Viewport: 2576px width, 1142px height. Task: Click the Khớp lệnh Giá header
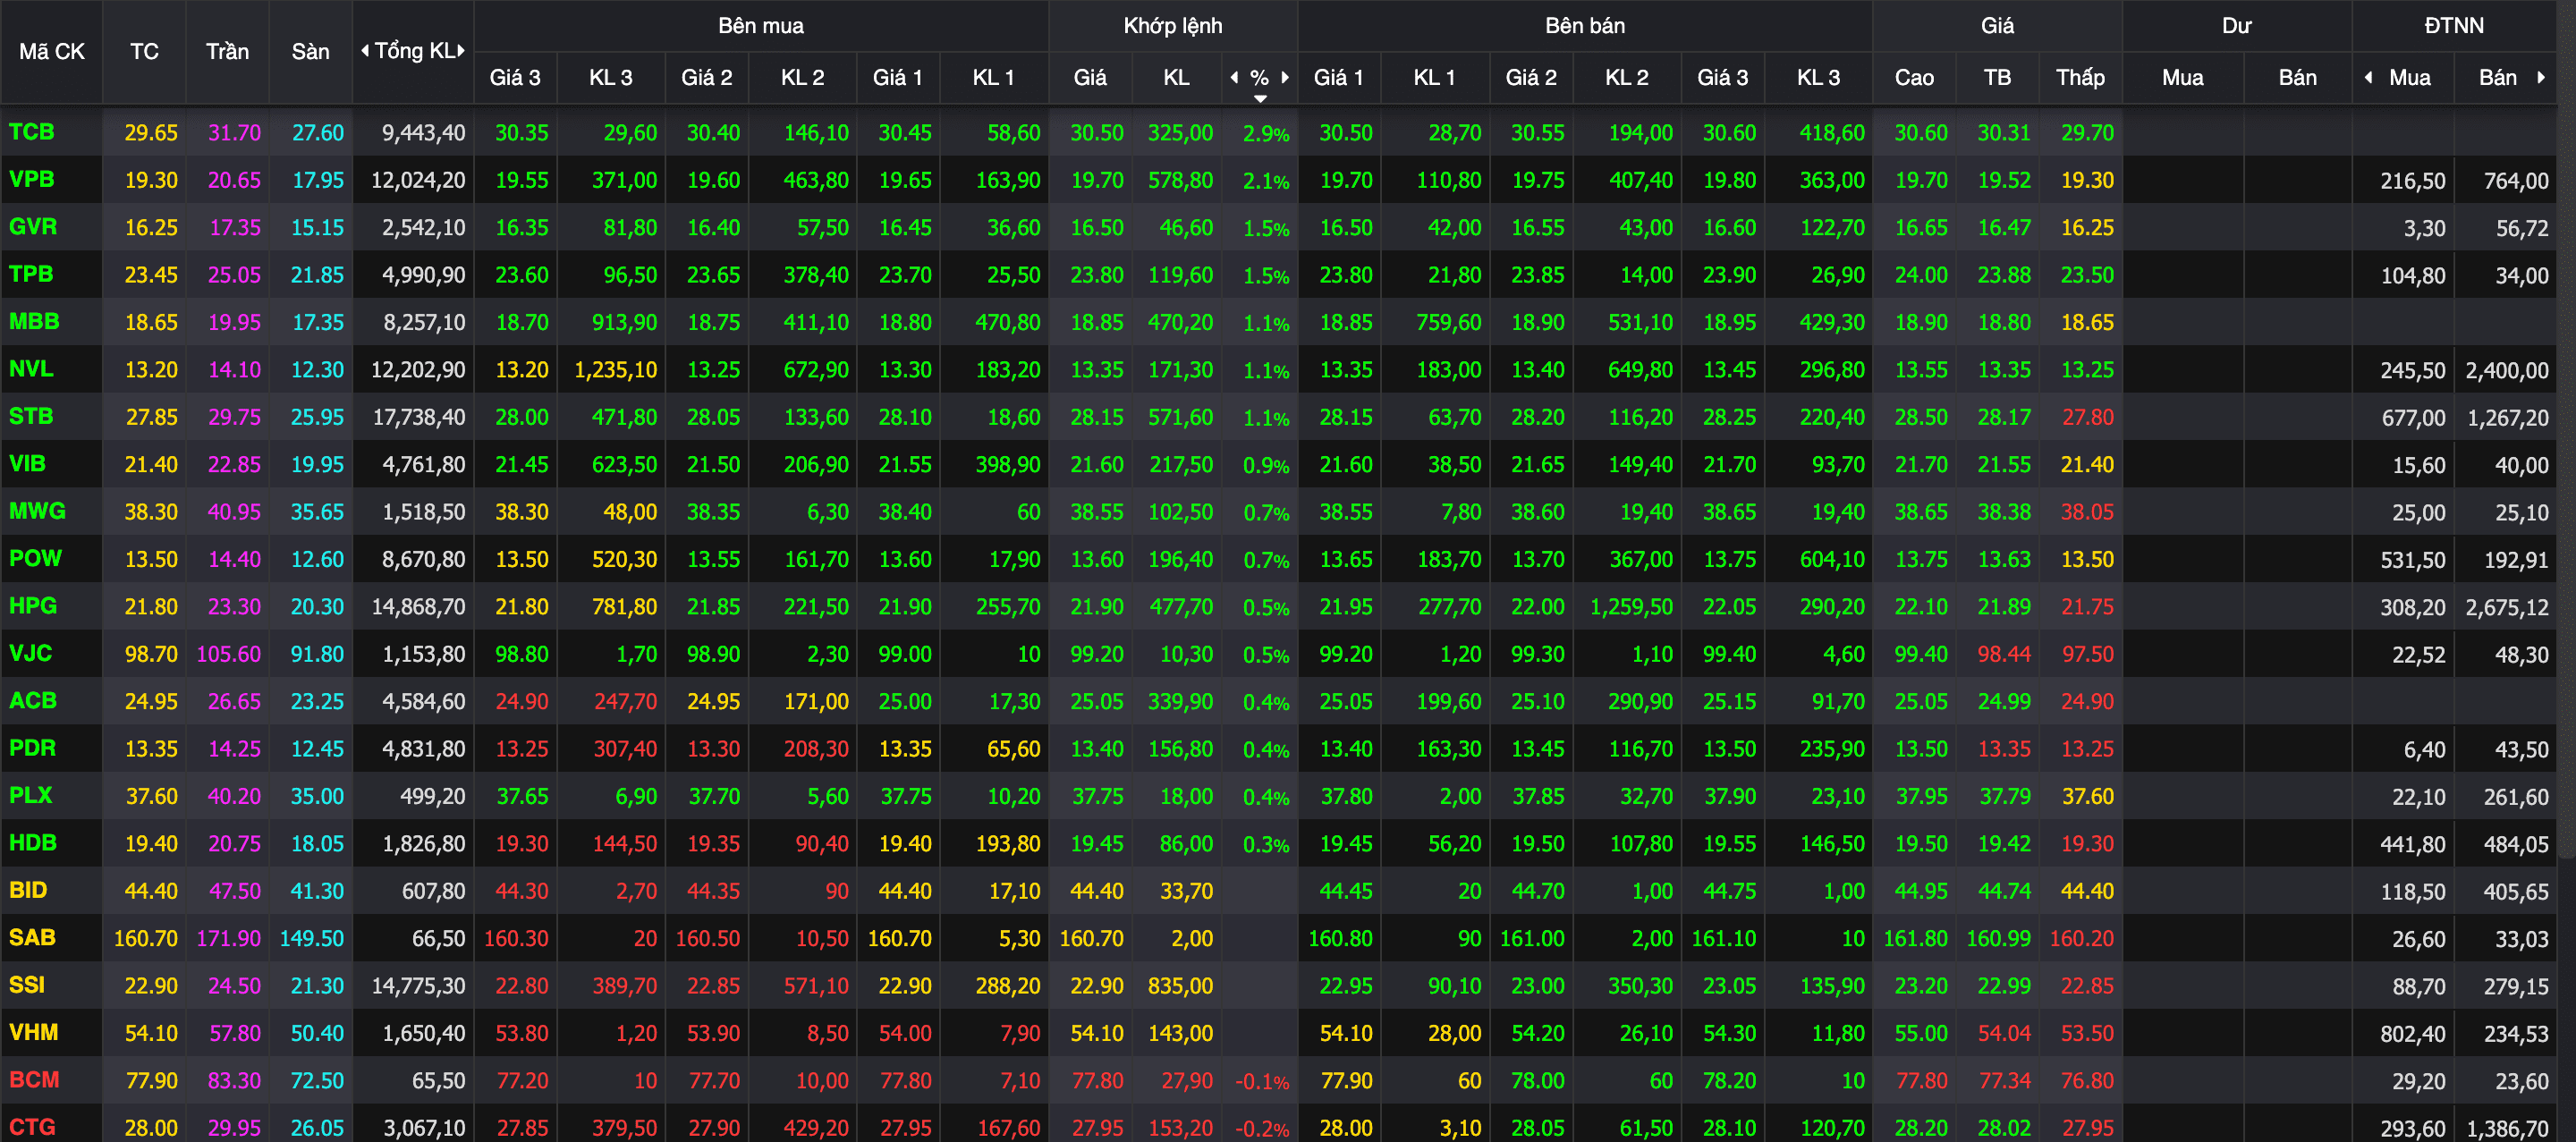[x=1090, y=77]
